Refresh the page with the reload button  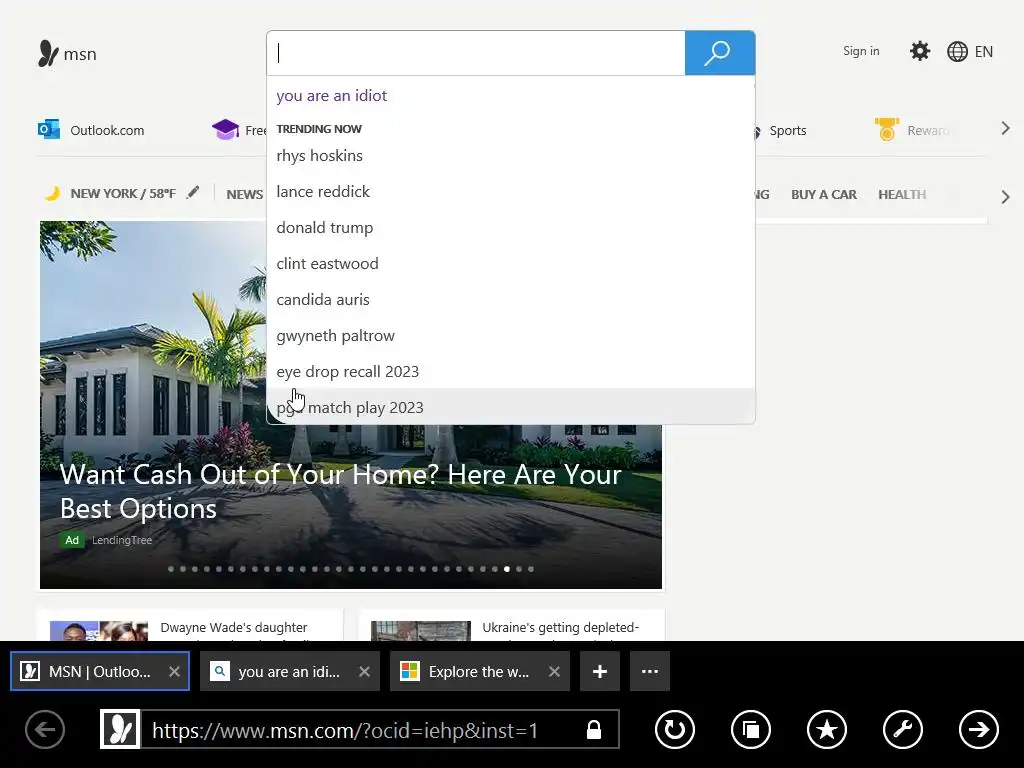(675, 729)
